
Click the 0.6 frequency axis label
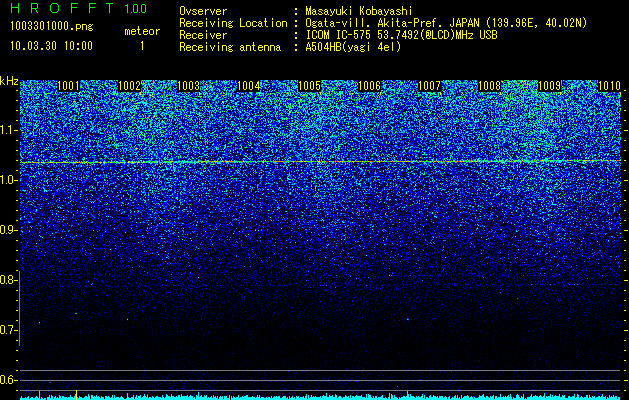(x=8, y=380)
